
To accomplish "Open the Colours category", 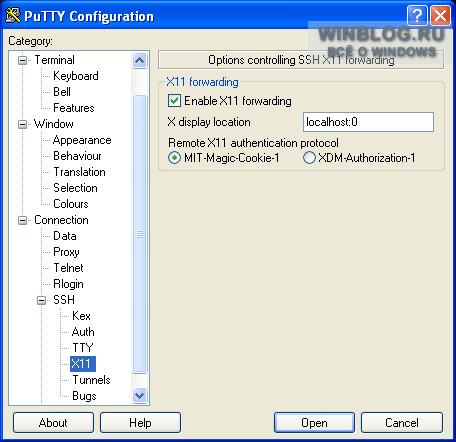I will click(x=71, y=204).
